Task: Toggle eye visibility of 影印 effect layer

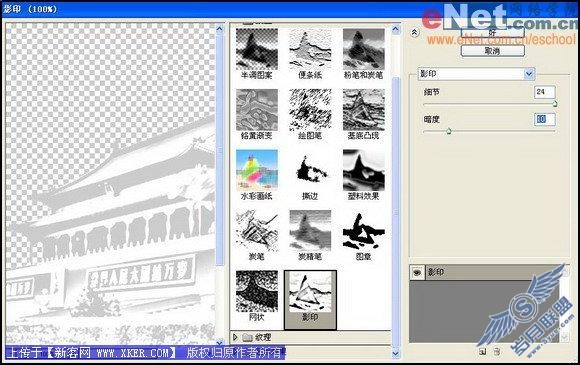Action: (x=417, y=273)
